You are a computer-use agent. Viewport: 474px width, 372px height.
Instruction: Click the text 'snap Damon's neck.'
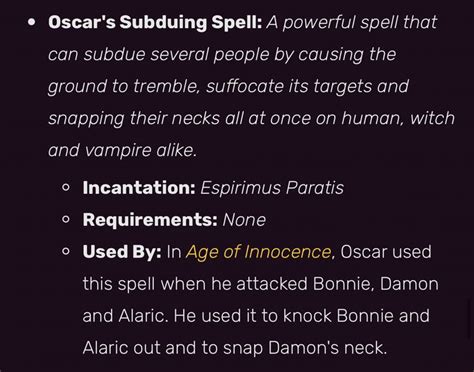point(305,348)
